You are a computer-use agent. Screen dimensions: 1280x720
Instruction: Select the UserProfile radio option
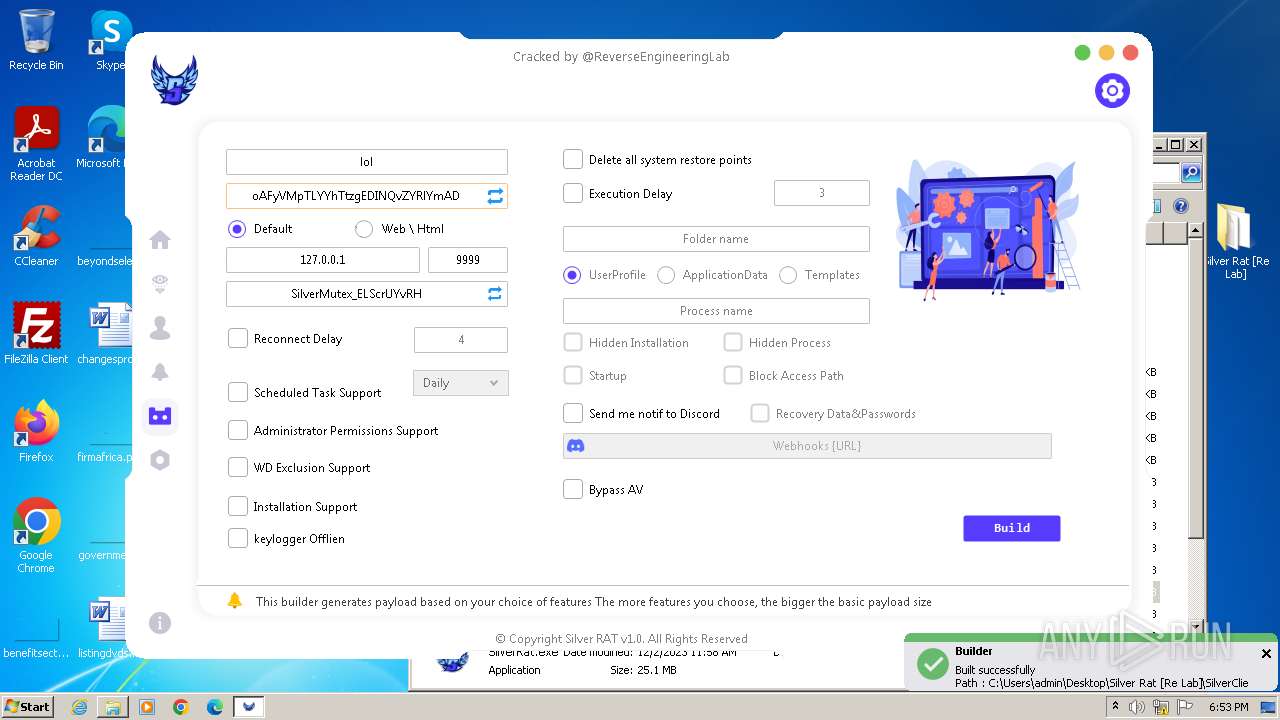coord(572,275)
